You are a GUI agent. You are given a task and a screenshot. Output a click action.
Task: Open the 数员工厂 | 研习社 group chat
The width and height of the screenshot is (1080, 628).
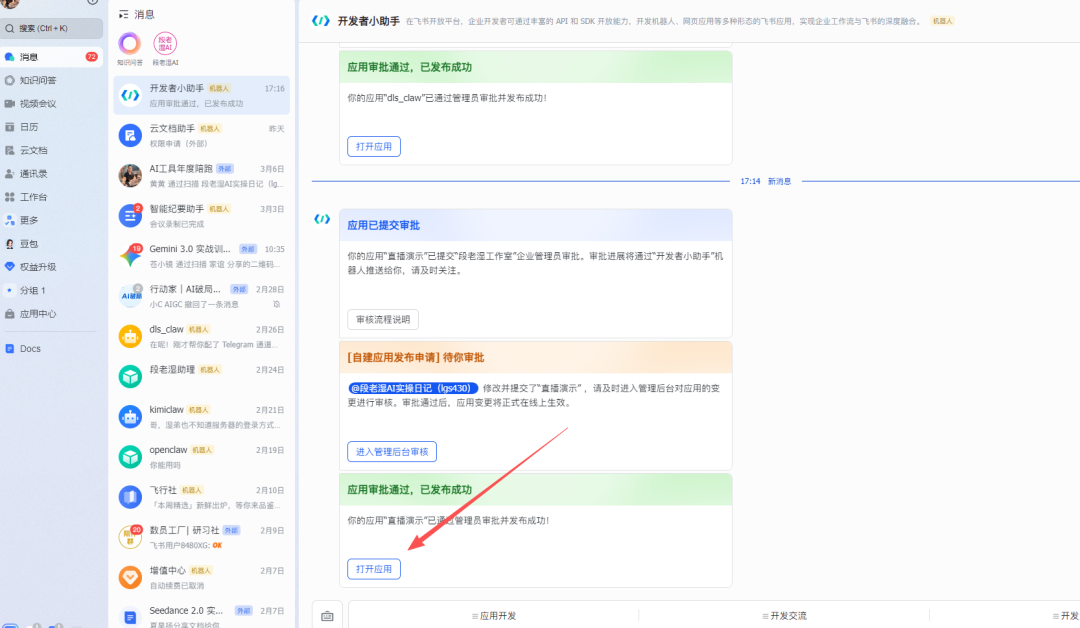point(202,537)
